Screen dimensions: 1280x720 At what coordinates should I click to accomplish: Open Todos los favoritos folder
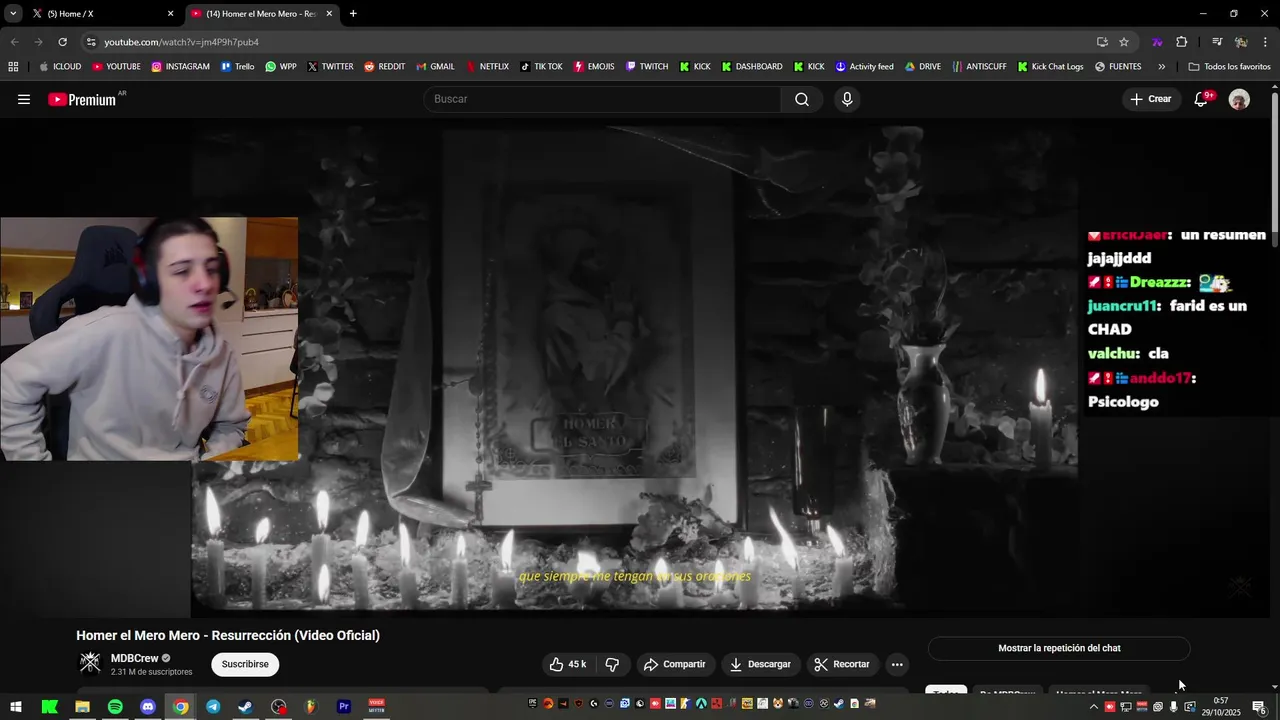pyautogui.click(x=1229, y=67)
